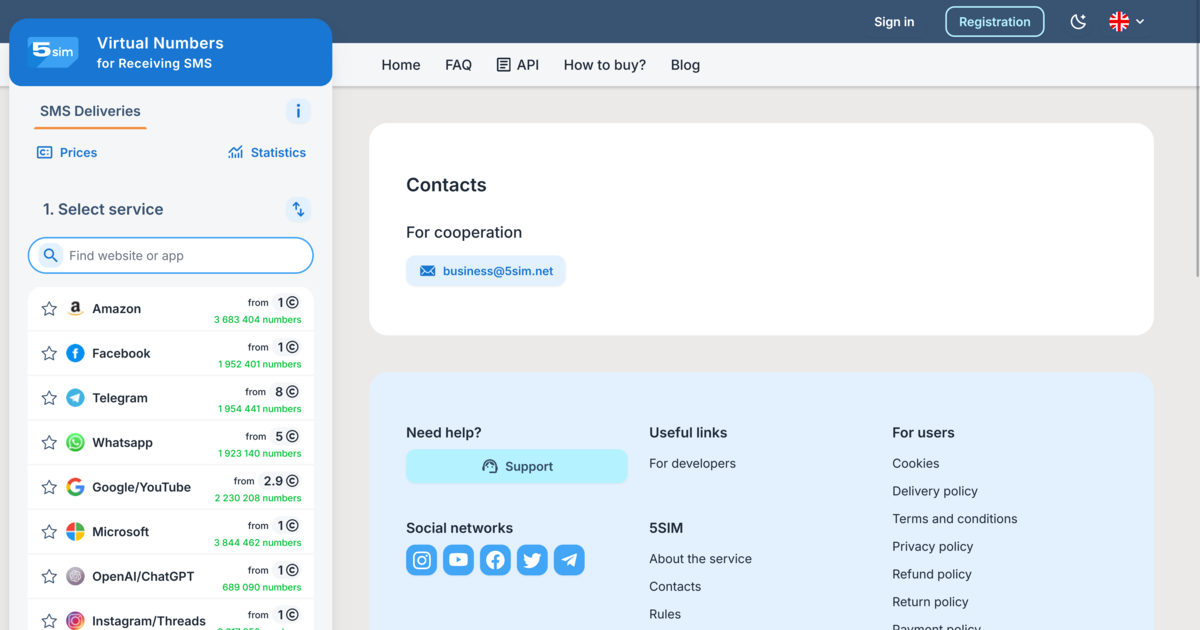Click the Registration button
This screenshot has height=630, width=1200.
point(995,22)
